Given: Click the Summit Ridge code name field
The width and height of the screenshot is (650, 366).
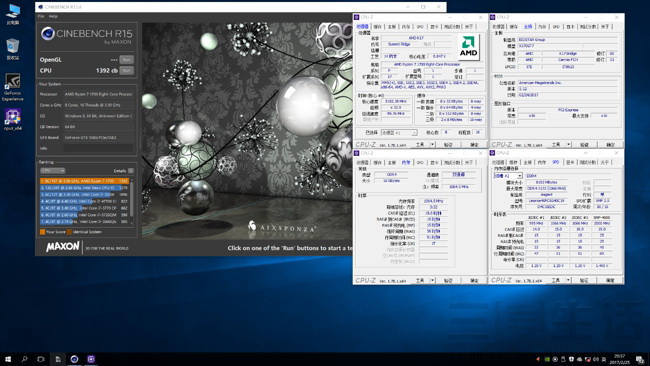Looking at the screenshot, I should 399,44.
